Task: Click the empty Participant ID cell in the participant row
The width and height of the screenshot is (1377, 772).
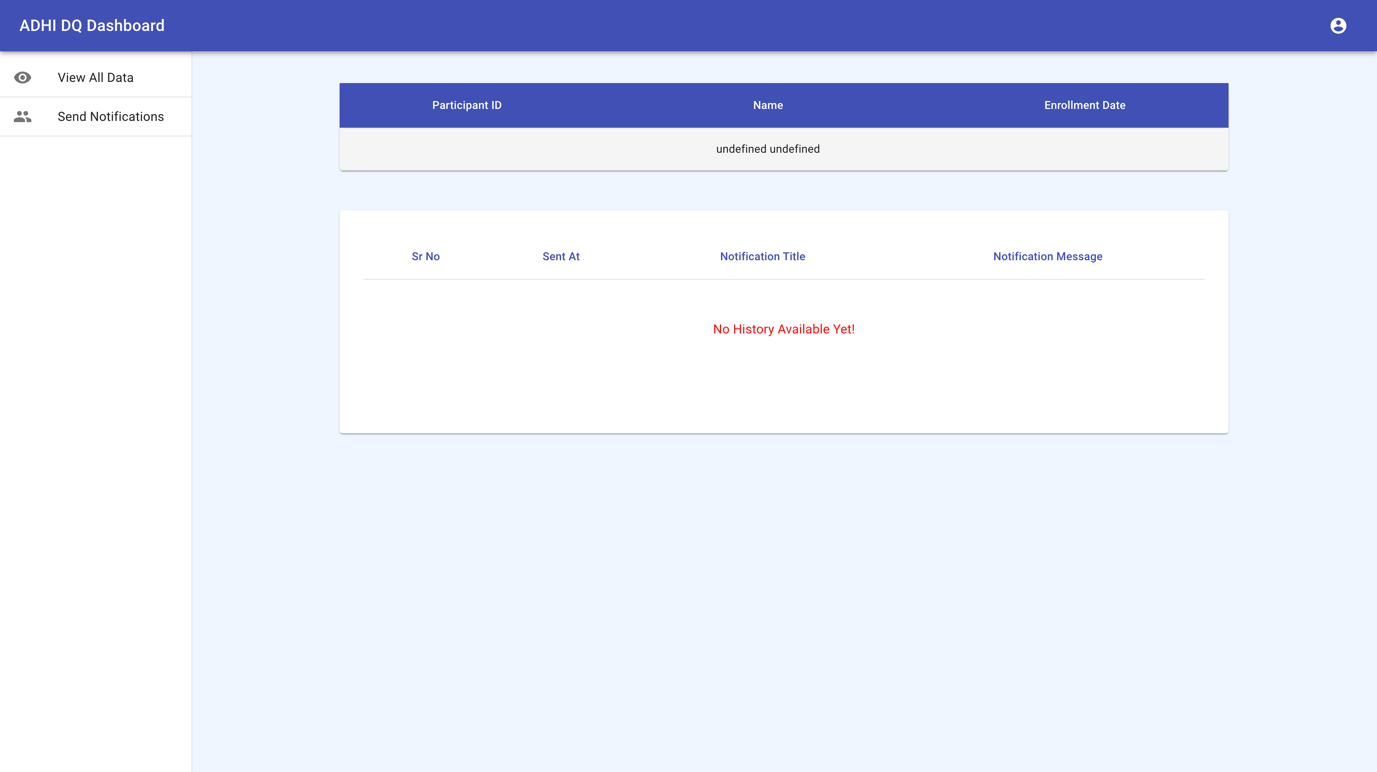Action: coord(467,149)
